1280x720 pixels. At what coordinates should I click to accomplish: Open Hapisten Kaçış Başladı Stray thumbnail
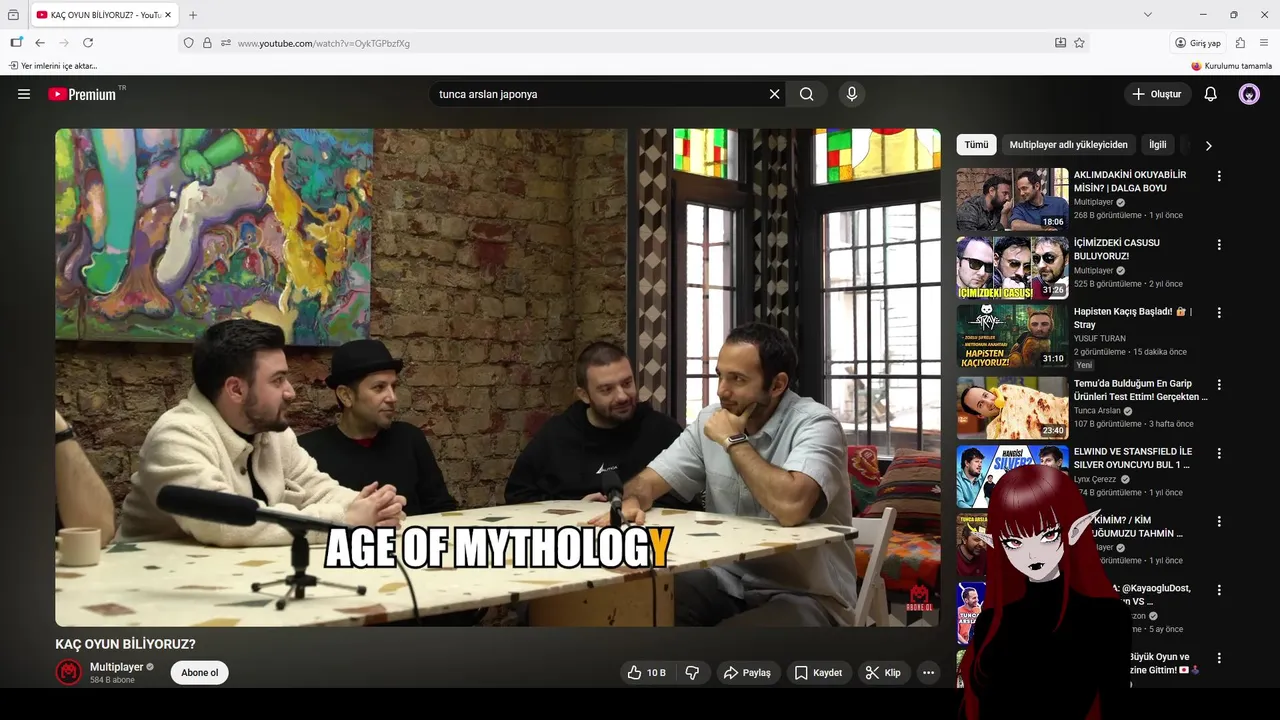tap(1012, 336)
